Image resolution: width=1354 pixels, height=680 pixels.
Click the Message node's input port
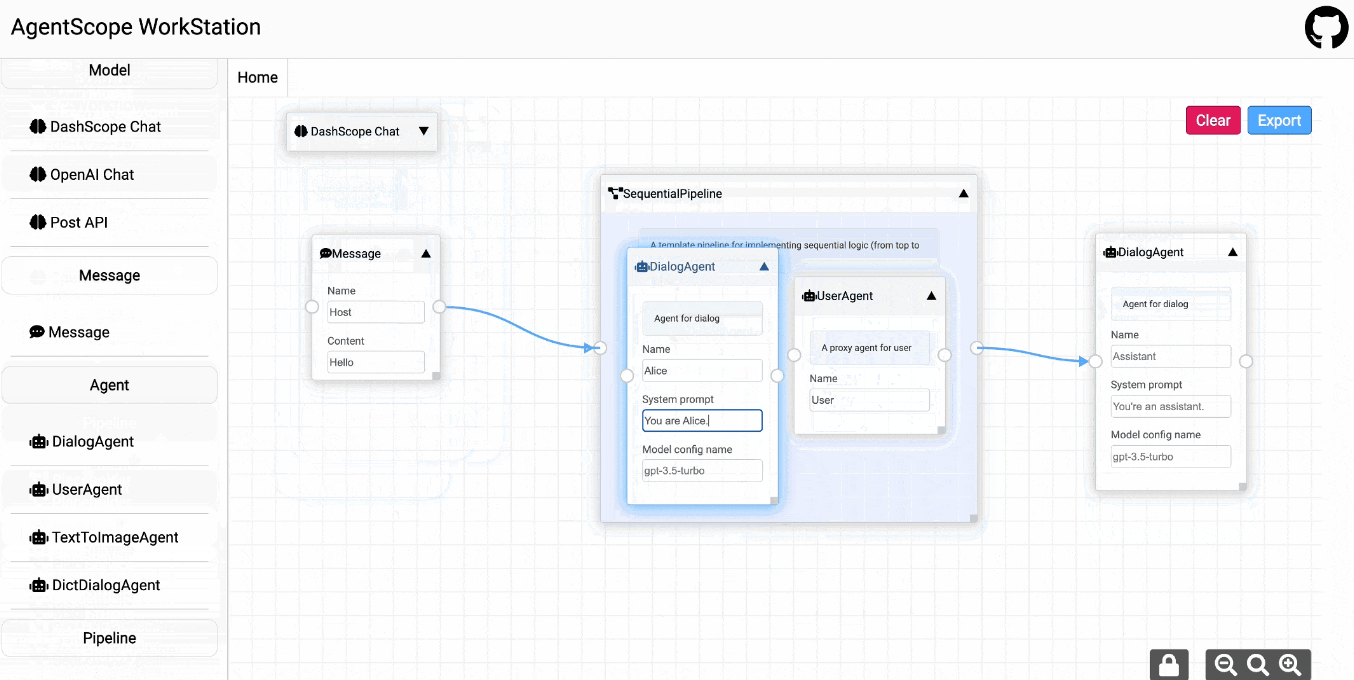point(312,307)
